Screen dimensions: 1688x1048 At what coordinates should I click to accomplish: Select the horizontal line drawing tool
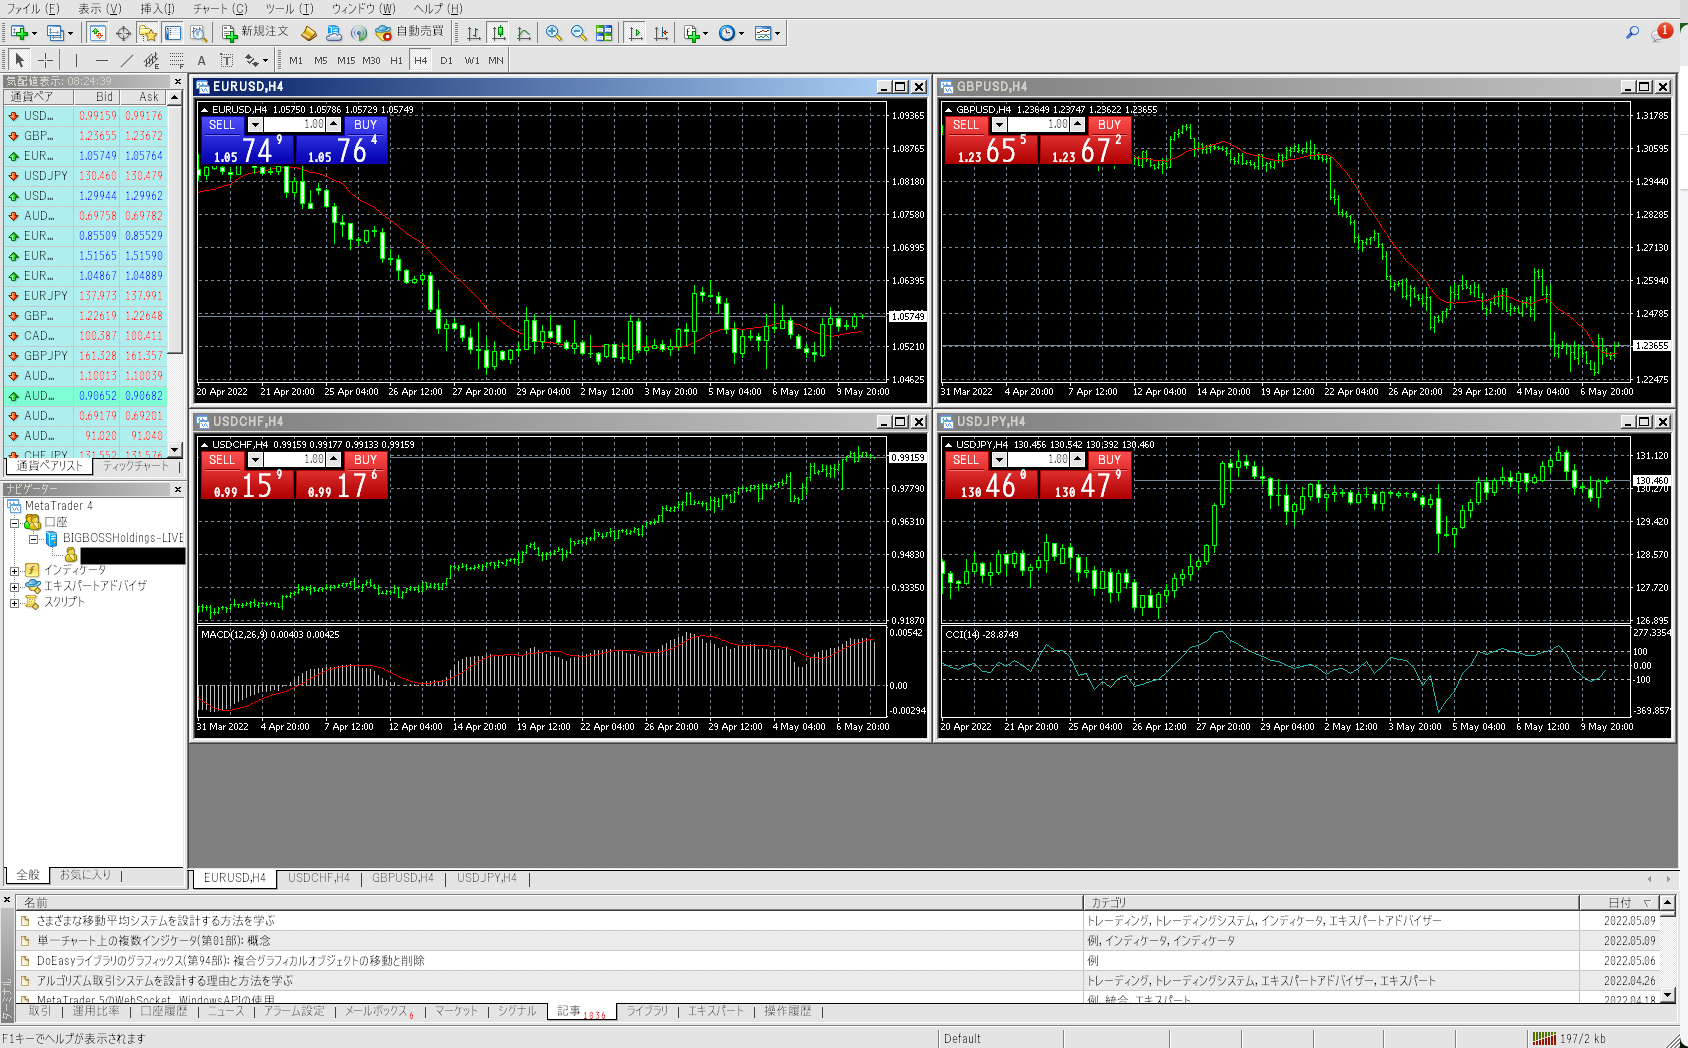[x=101, y=60]
